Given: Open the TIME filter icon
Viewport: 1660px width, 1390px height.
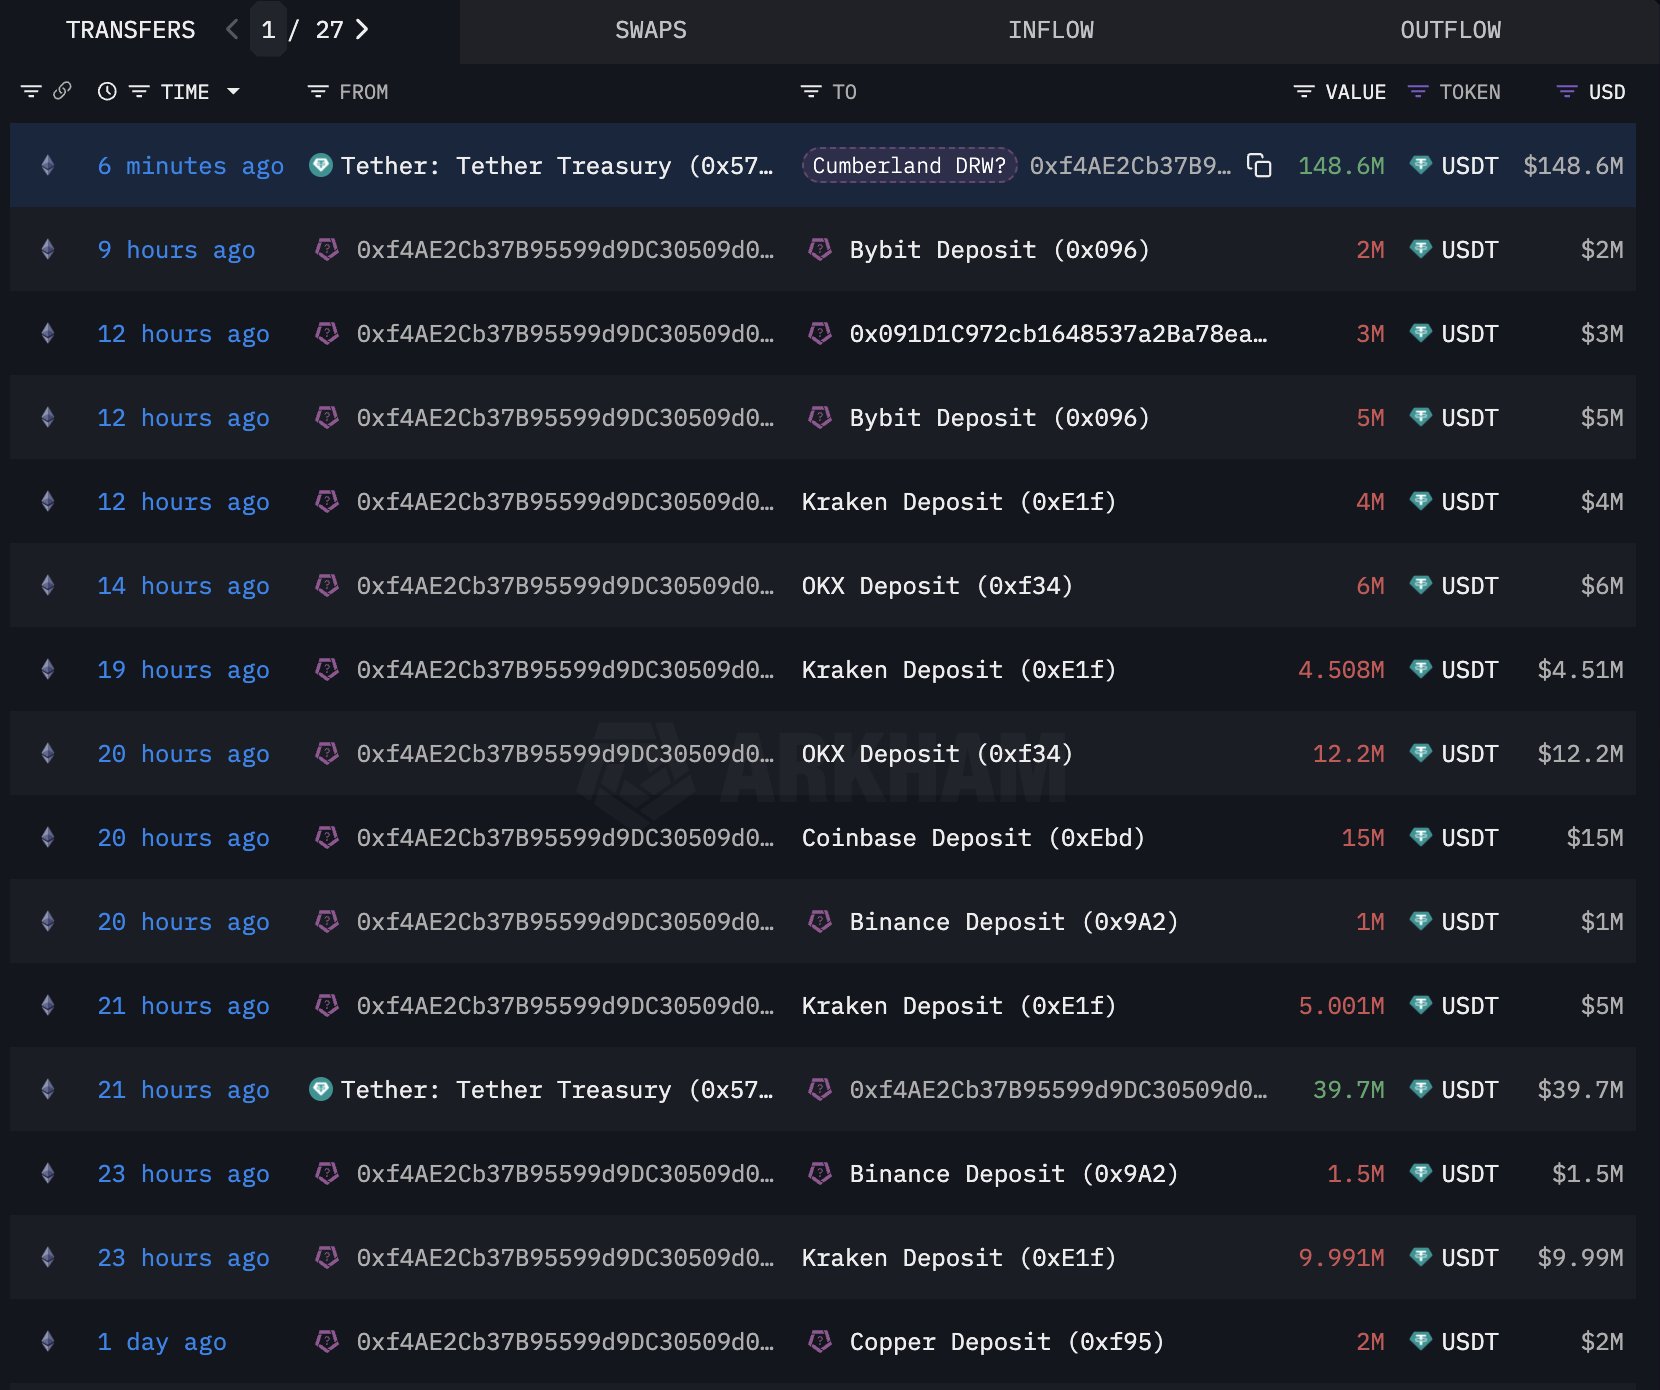Looking at the screenshot, I should pyautogui.click(x=139, y=91).
